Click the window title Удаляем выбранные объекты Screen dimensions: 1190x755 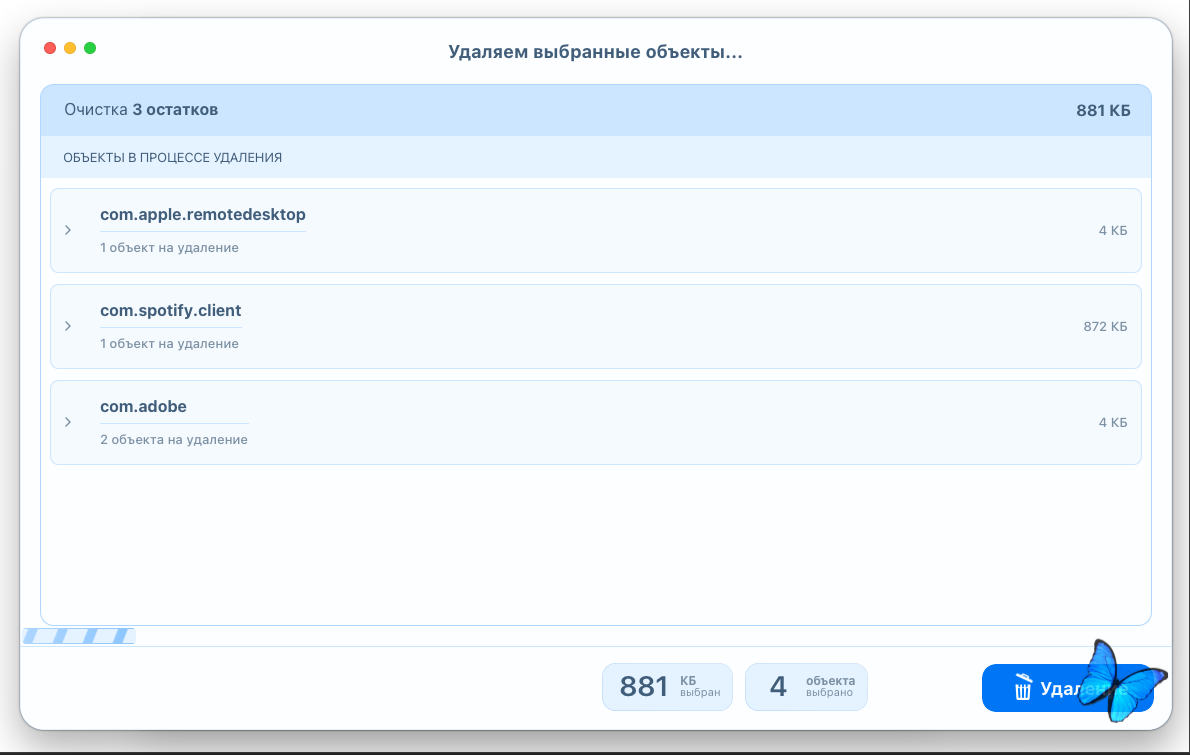(x=595, y=52)
